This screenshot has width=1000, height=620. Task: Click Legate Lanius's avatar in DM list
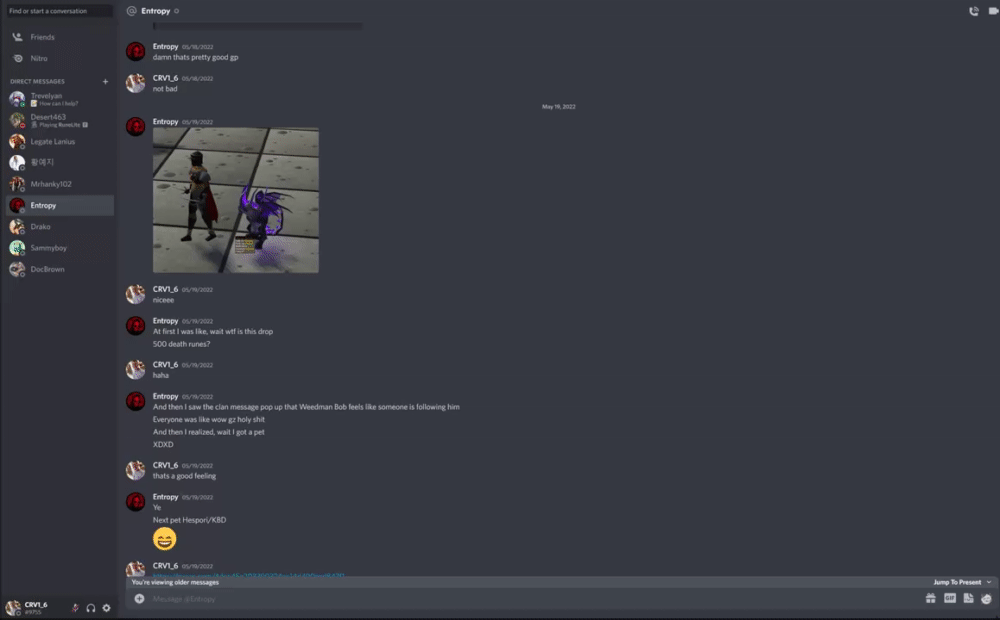(17, 142)
